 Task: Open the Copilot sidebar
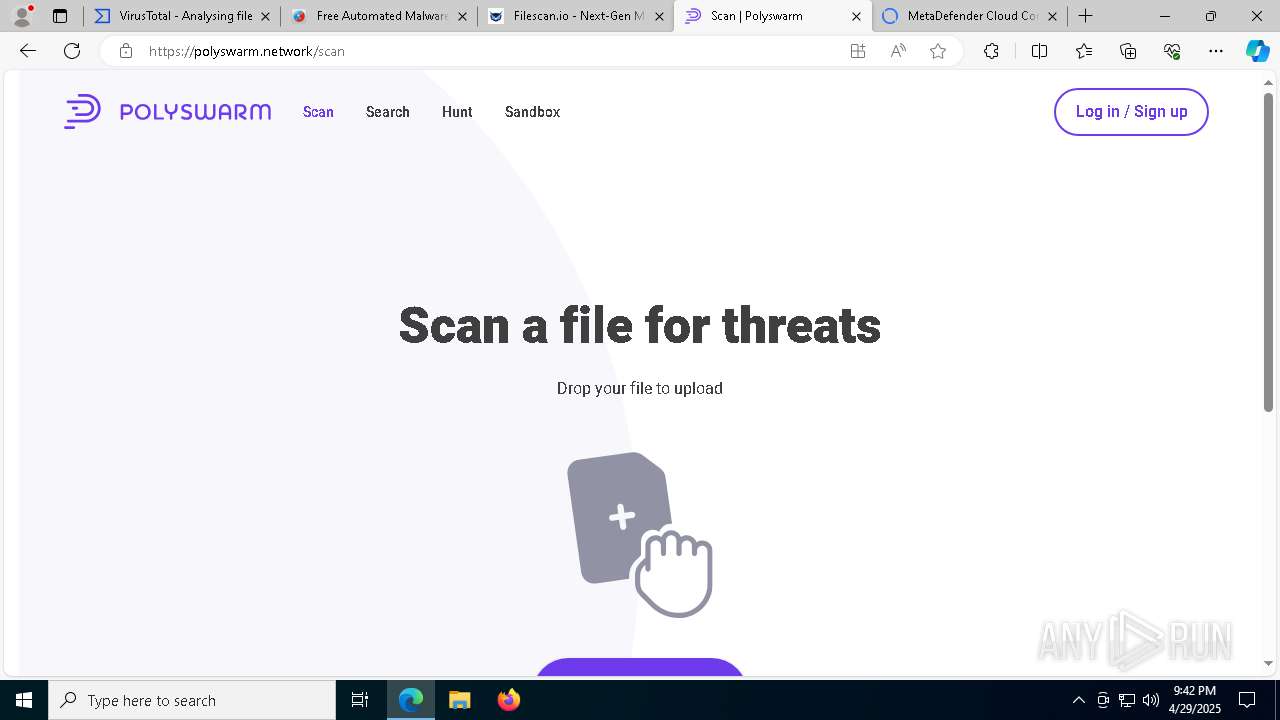(1258, 51)
